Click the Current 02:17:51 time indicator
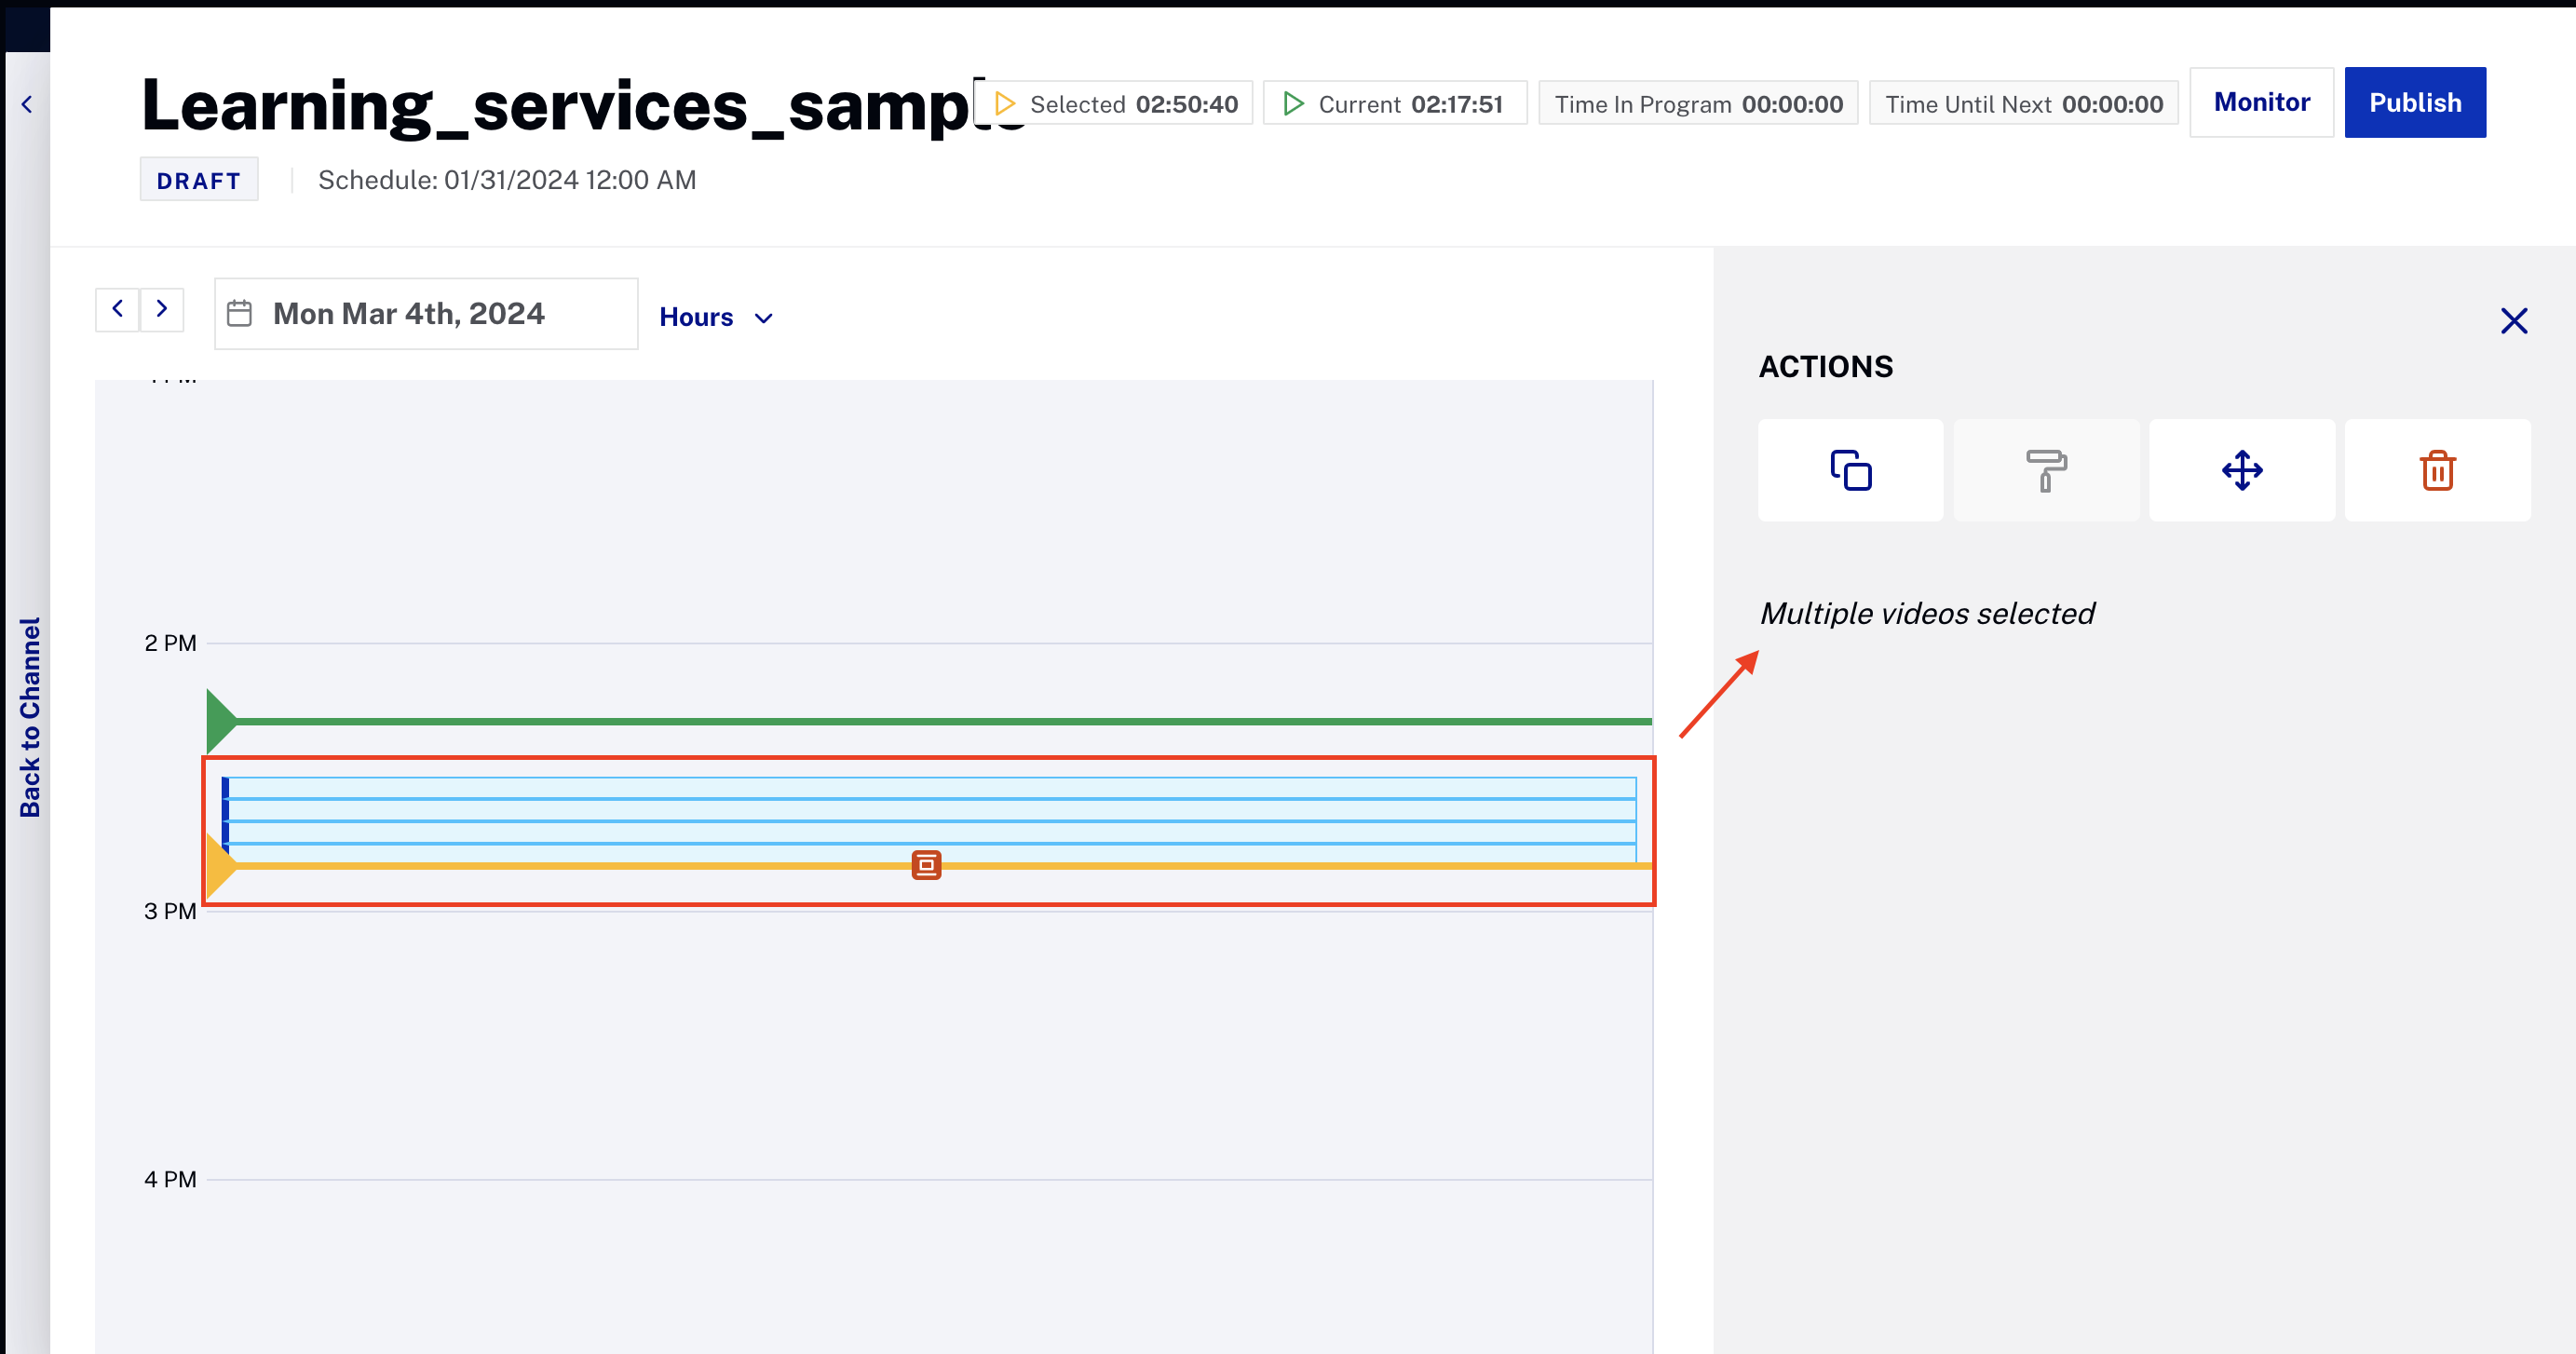This screenshot has height=1354, width=2576. click(x=1394, y=104)
